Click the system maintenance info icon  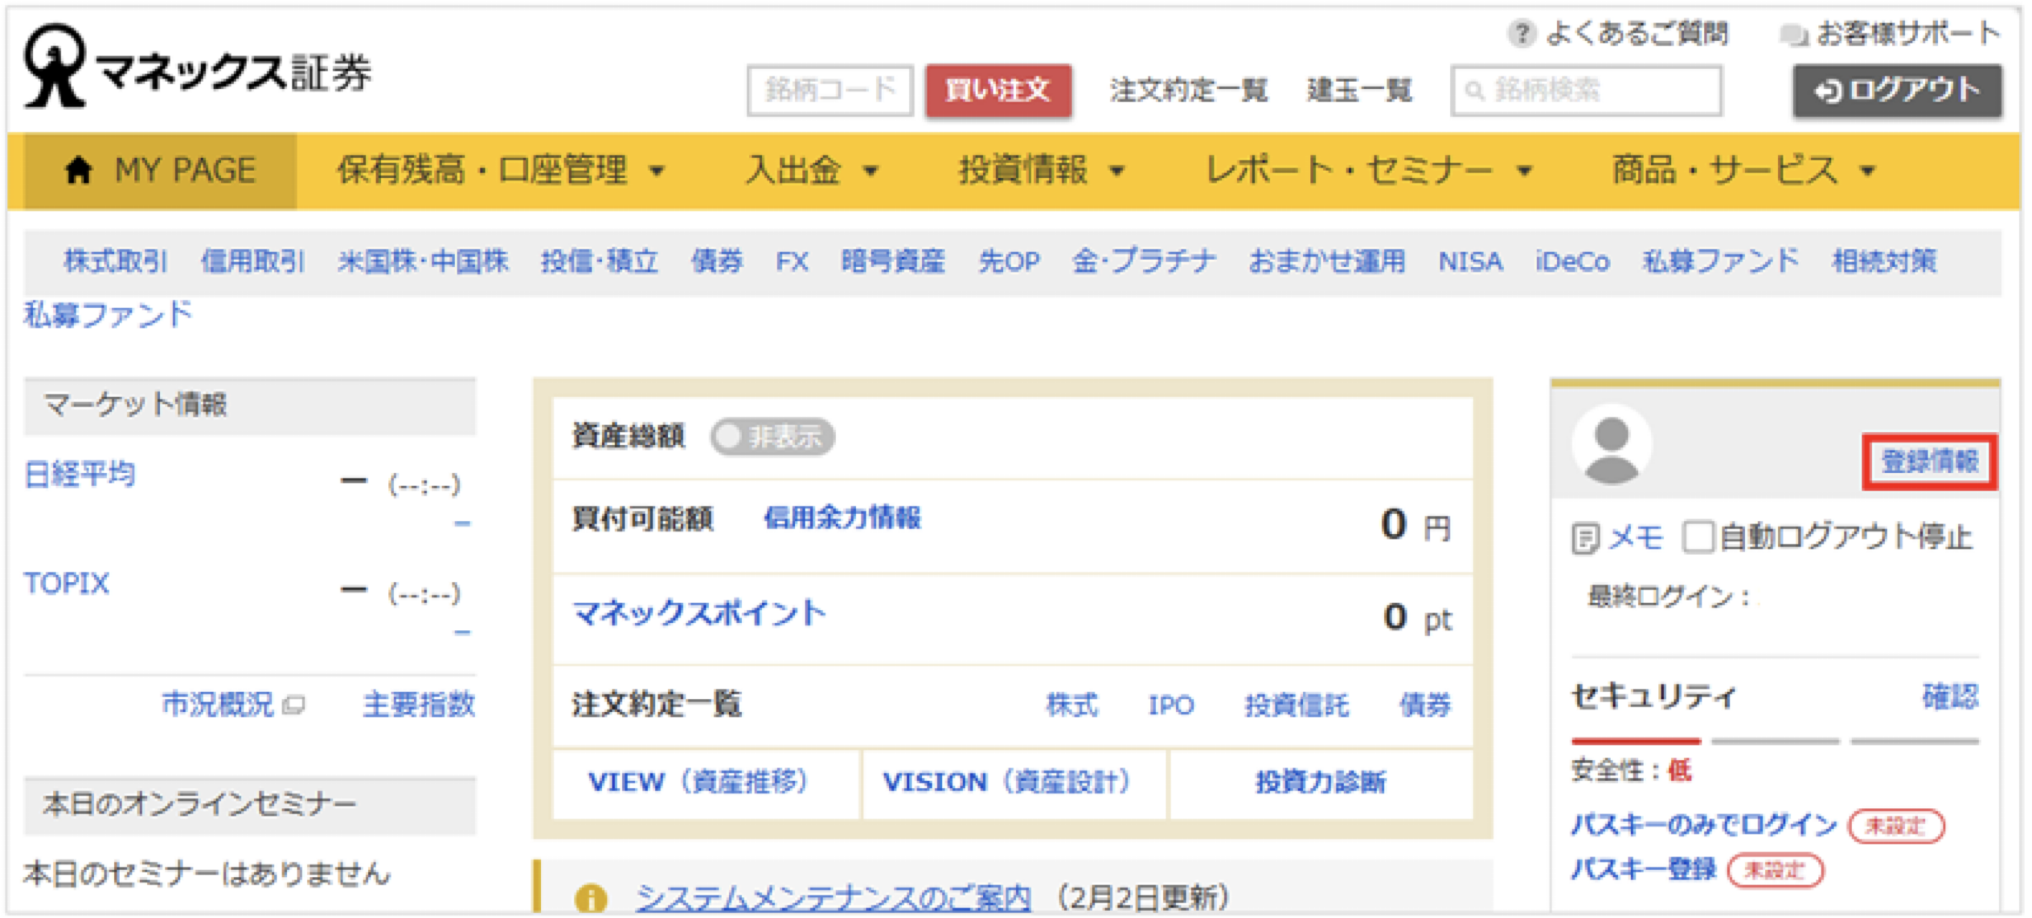coord(591,897)
